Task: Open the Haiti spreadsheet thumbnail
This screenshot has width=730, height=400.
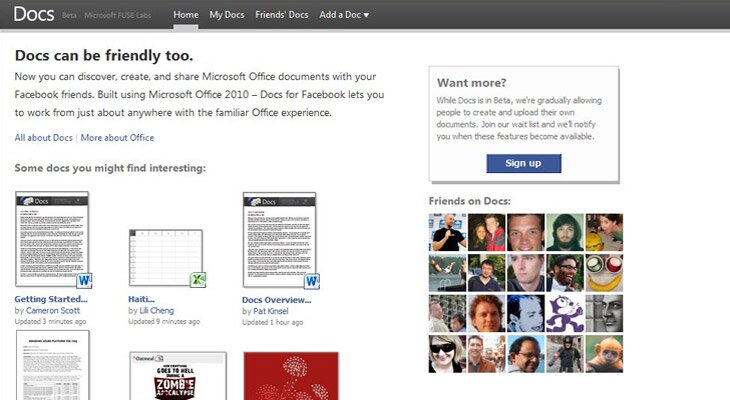Action: tap(166, 258)
